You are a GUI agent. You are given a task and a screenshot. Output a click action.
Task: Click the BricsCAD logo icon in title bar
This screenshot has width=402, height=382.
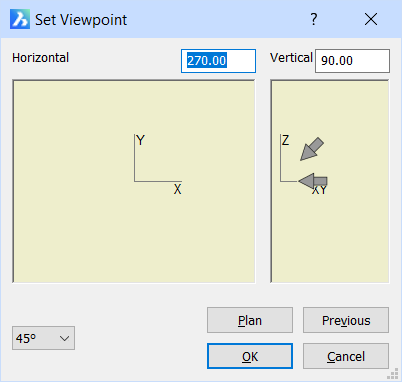[20, 19]
